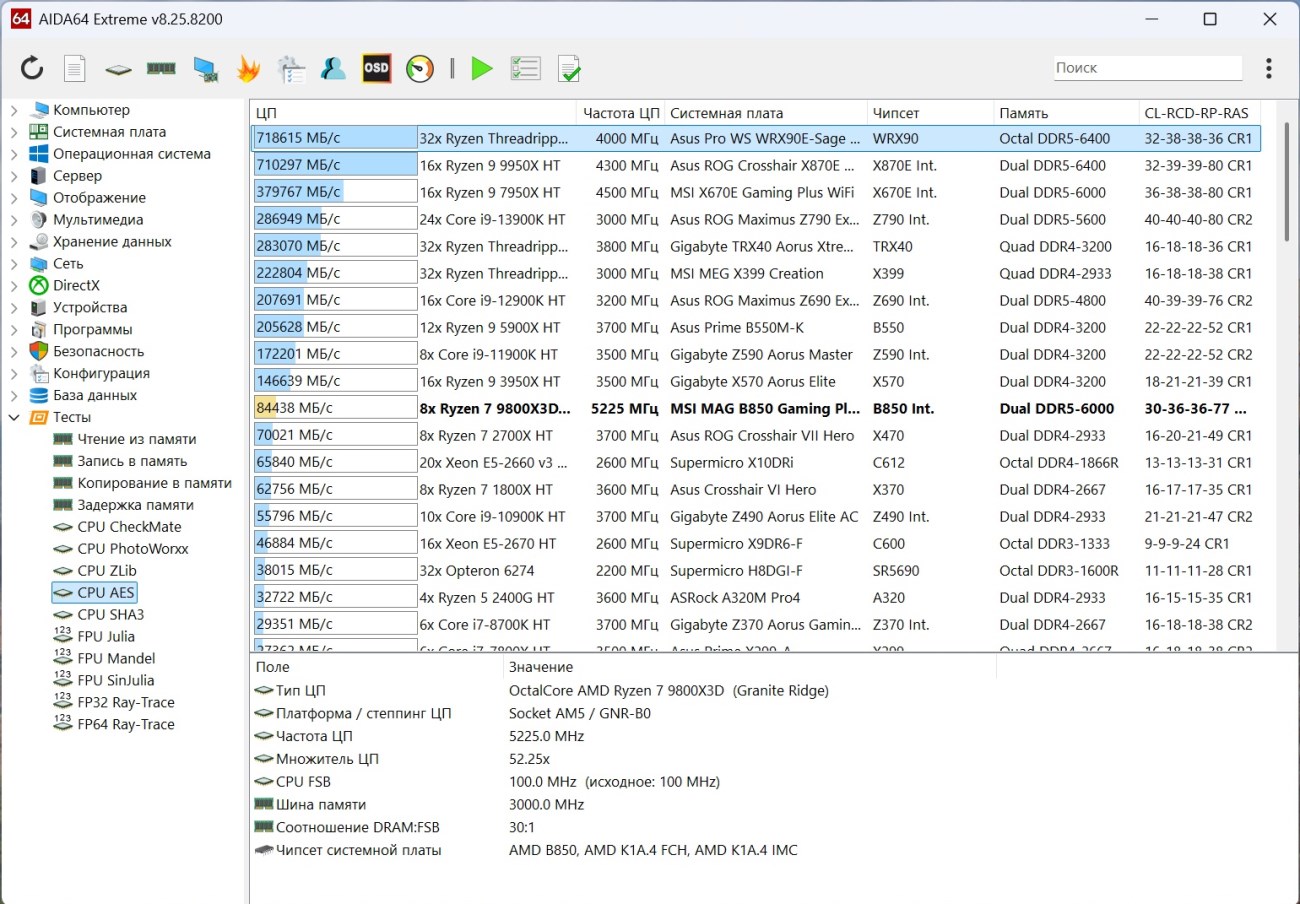The width and height of the screenshot is (1300, 904).
Task: Click the network computer toolbar icon
Action: tap(205, 68)
